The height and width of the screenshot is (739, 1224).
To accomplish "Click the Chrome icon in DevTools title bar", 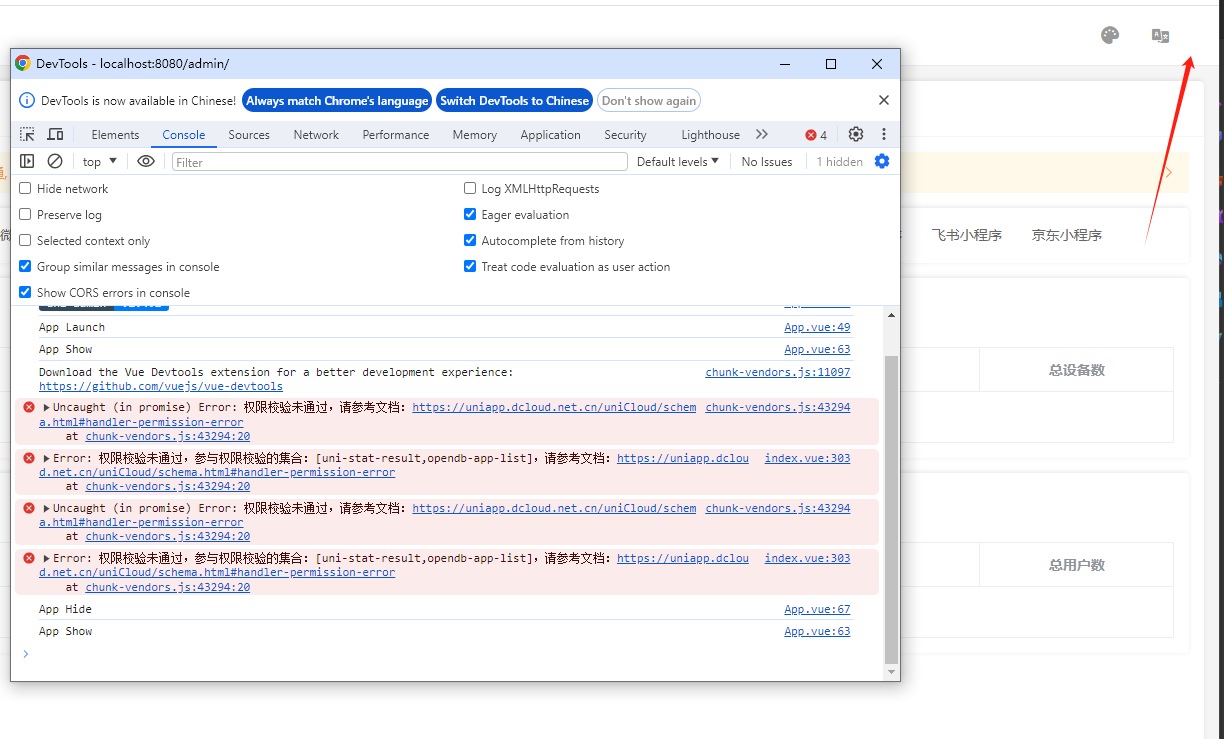I will point(23,63).
